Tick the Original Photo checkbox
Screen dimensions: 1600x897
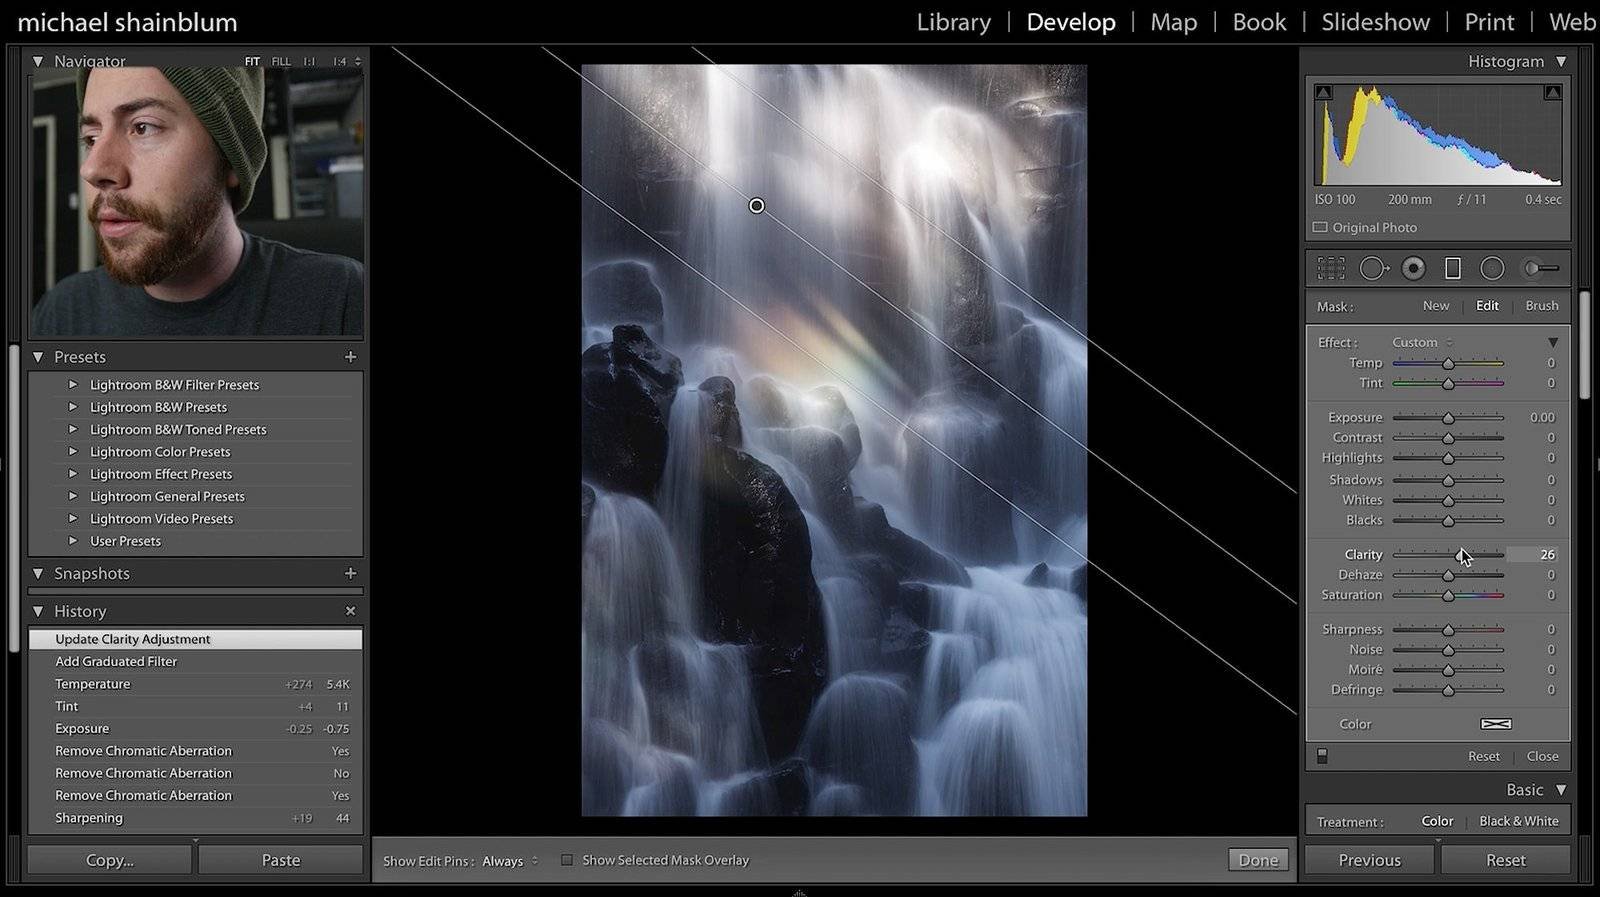(1320, 228)
